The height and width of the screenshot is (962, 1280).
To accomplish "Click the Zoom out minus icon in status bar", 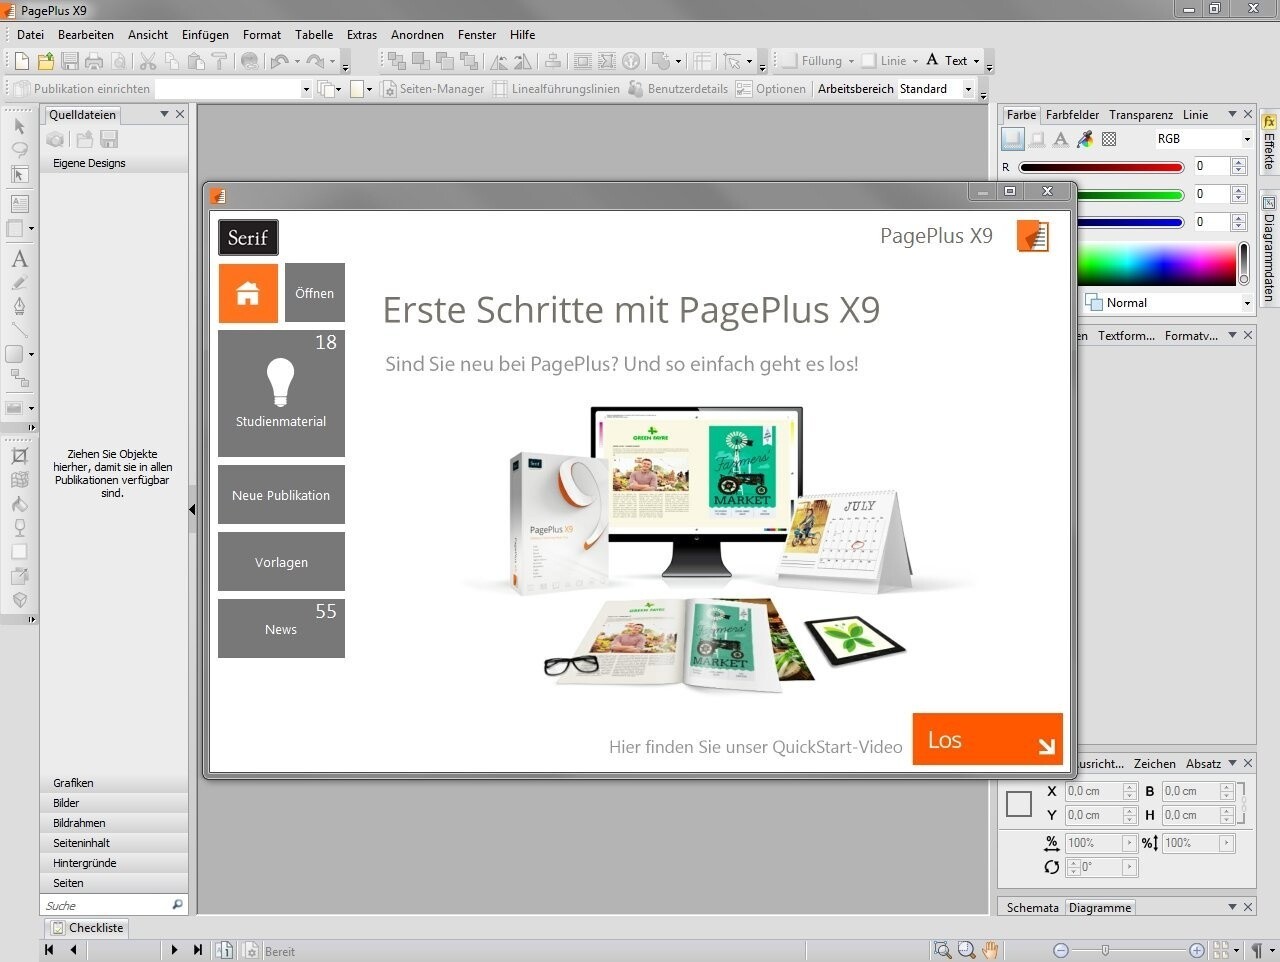I will [x=1061, y=950].
